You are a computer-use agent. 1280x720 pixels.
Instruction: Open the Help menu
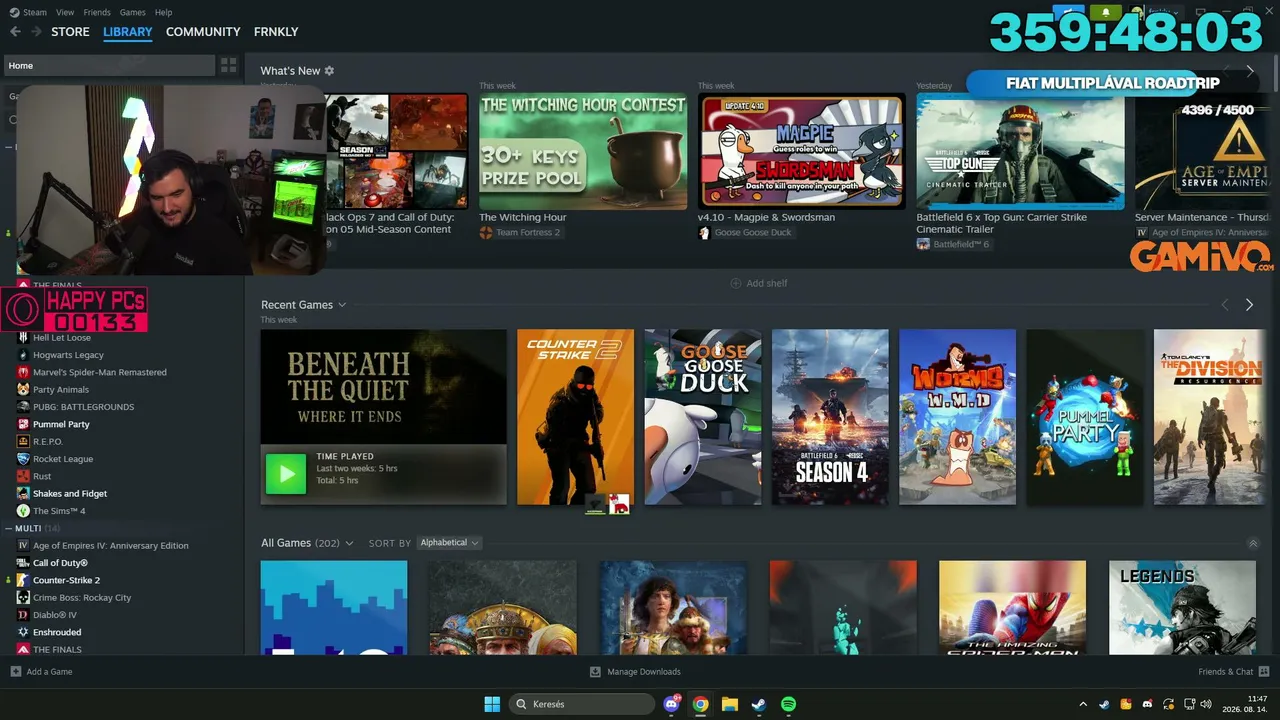tap(164, 12)
